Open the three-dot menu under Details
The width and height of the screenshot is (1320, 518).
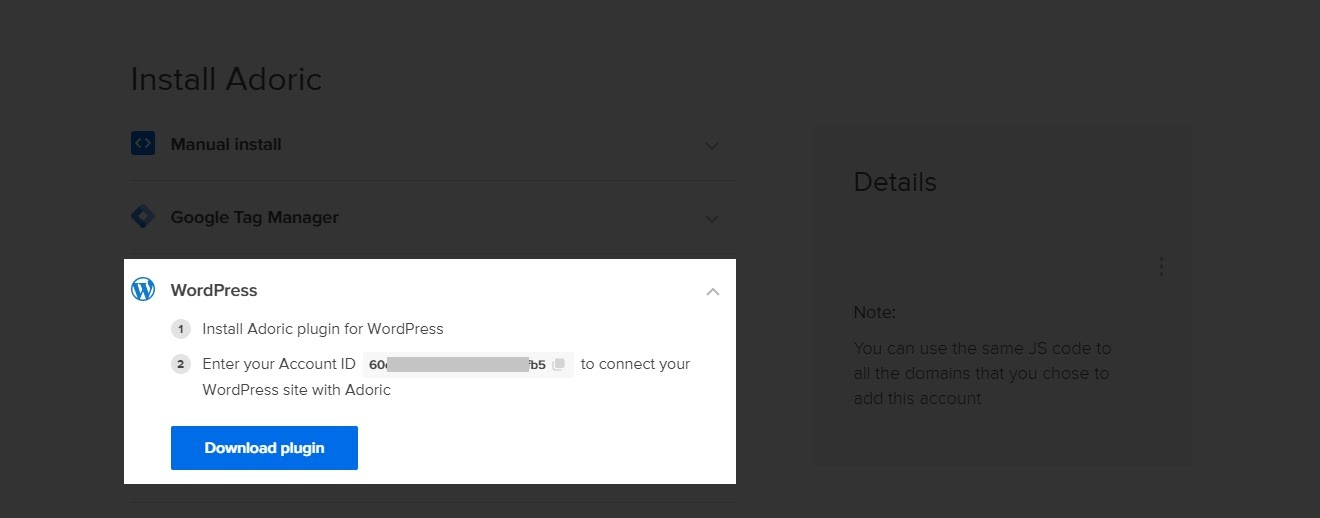point(1161,266)
